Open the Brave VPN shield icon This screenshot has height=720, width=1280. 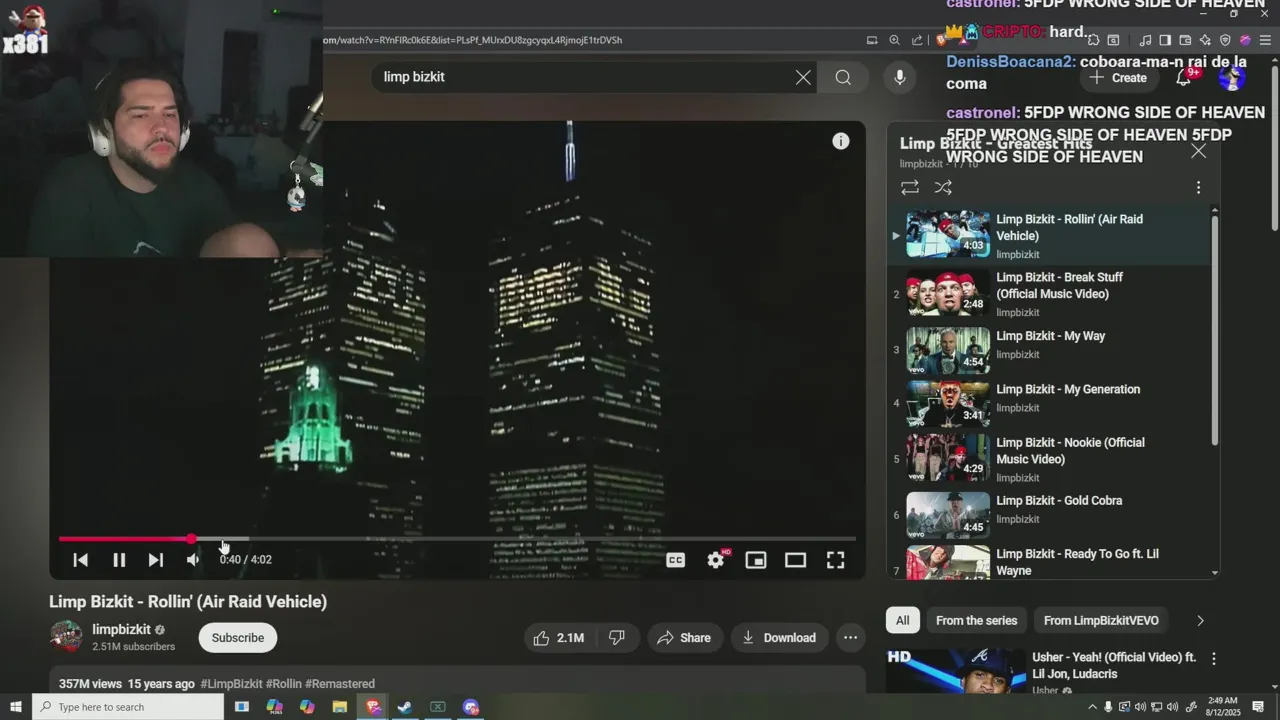click(1225, 40)
